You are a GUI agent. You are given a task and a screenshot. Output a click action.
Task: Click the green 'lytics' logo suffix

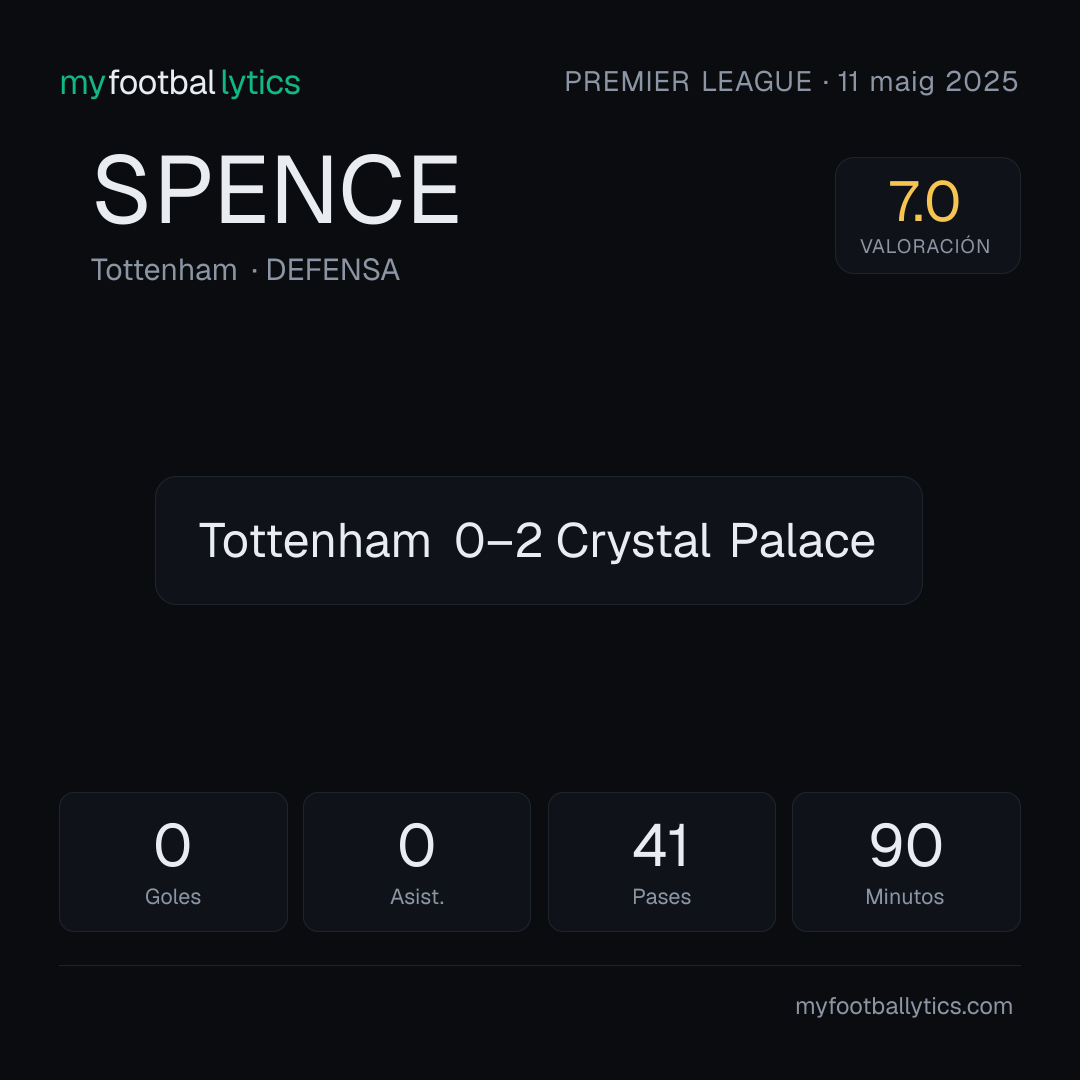coord(260,83)
